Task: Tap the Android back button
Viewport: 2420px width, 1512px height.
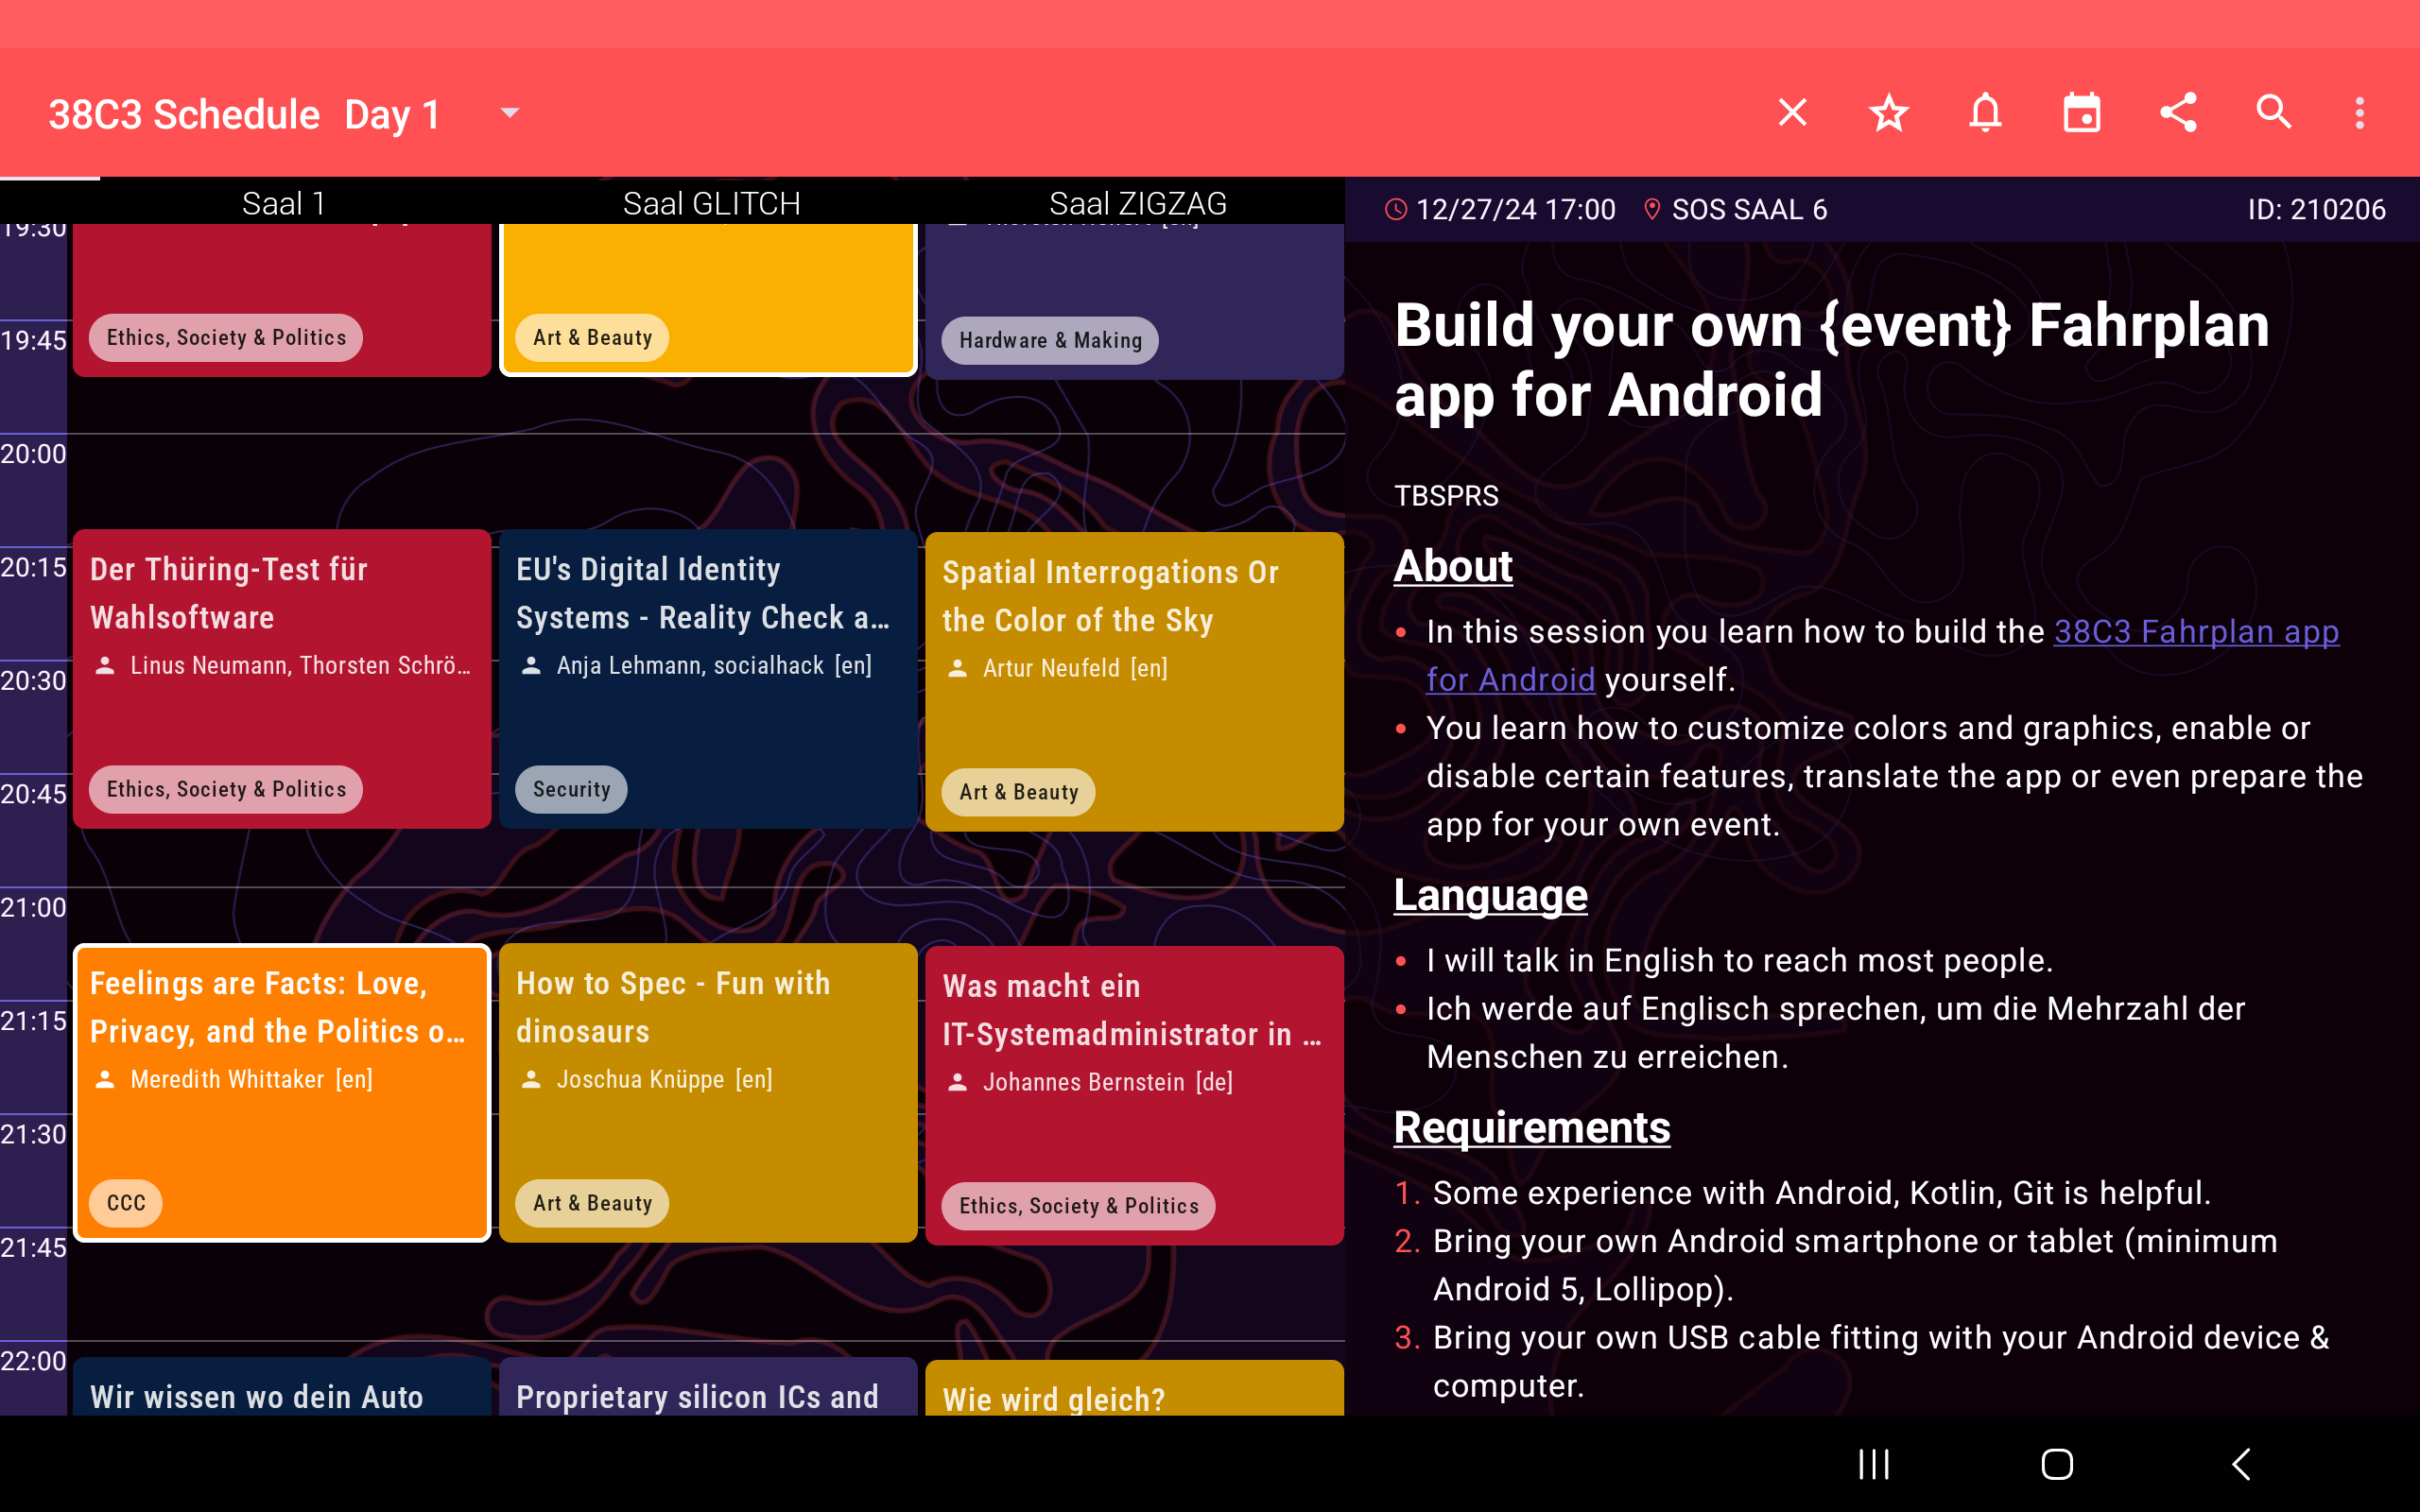Action: pyautogui.click(x=2241, y=1464)
